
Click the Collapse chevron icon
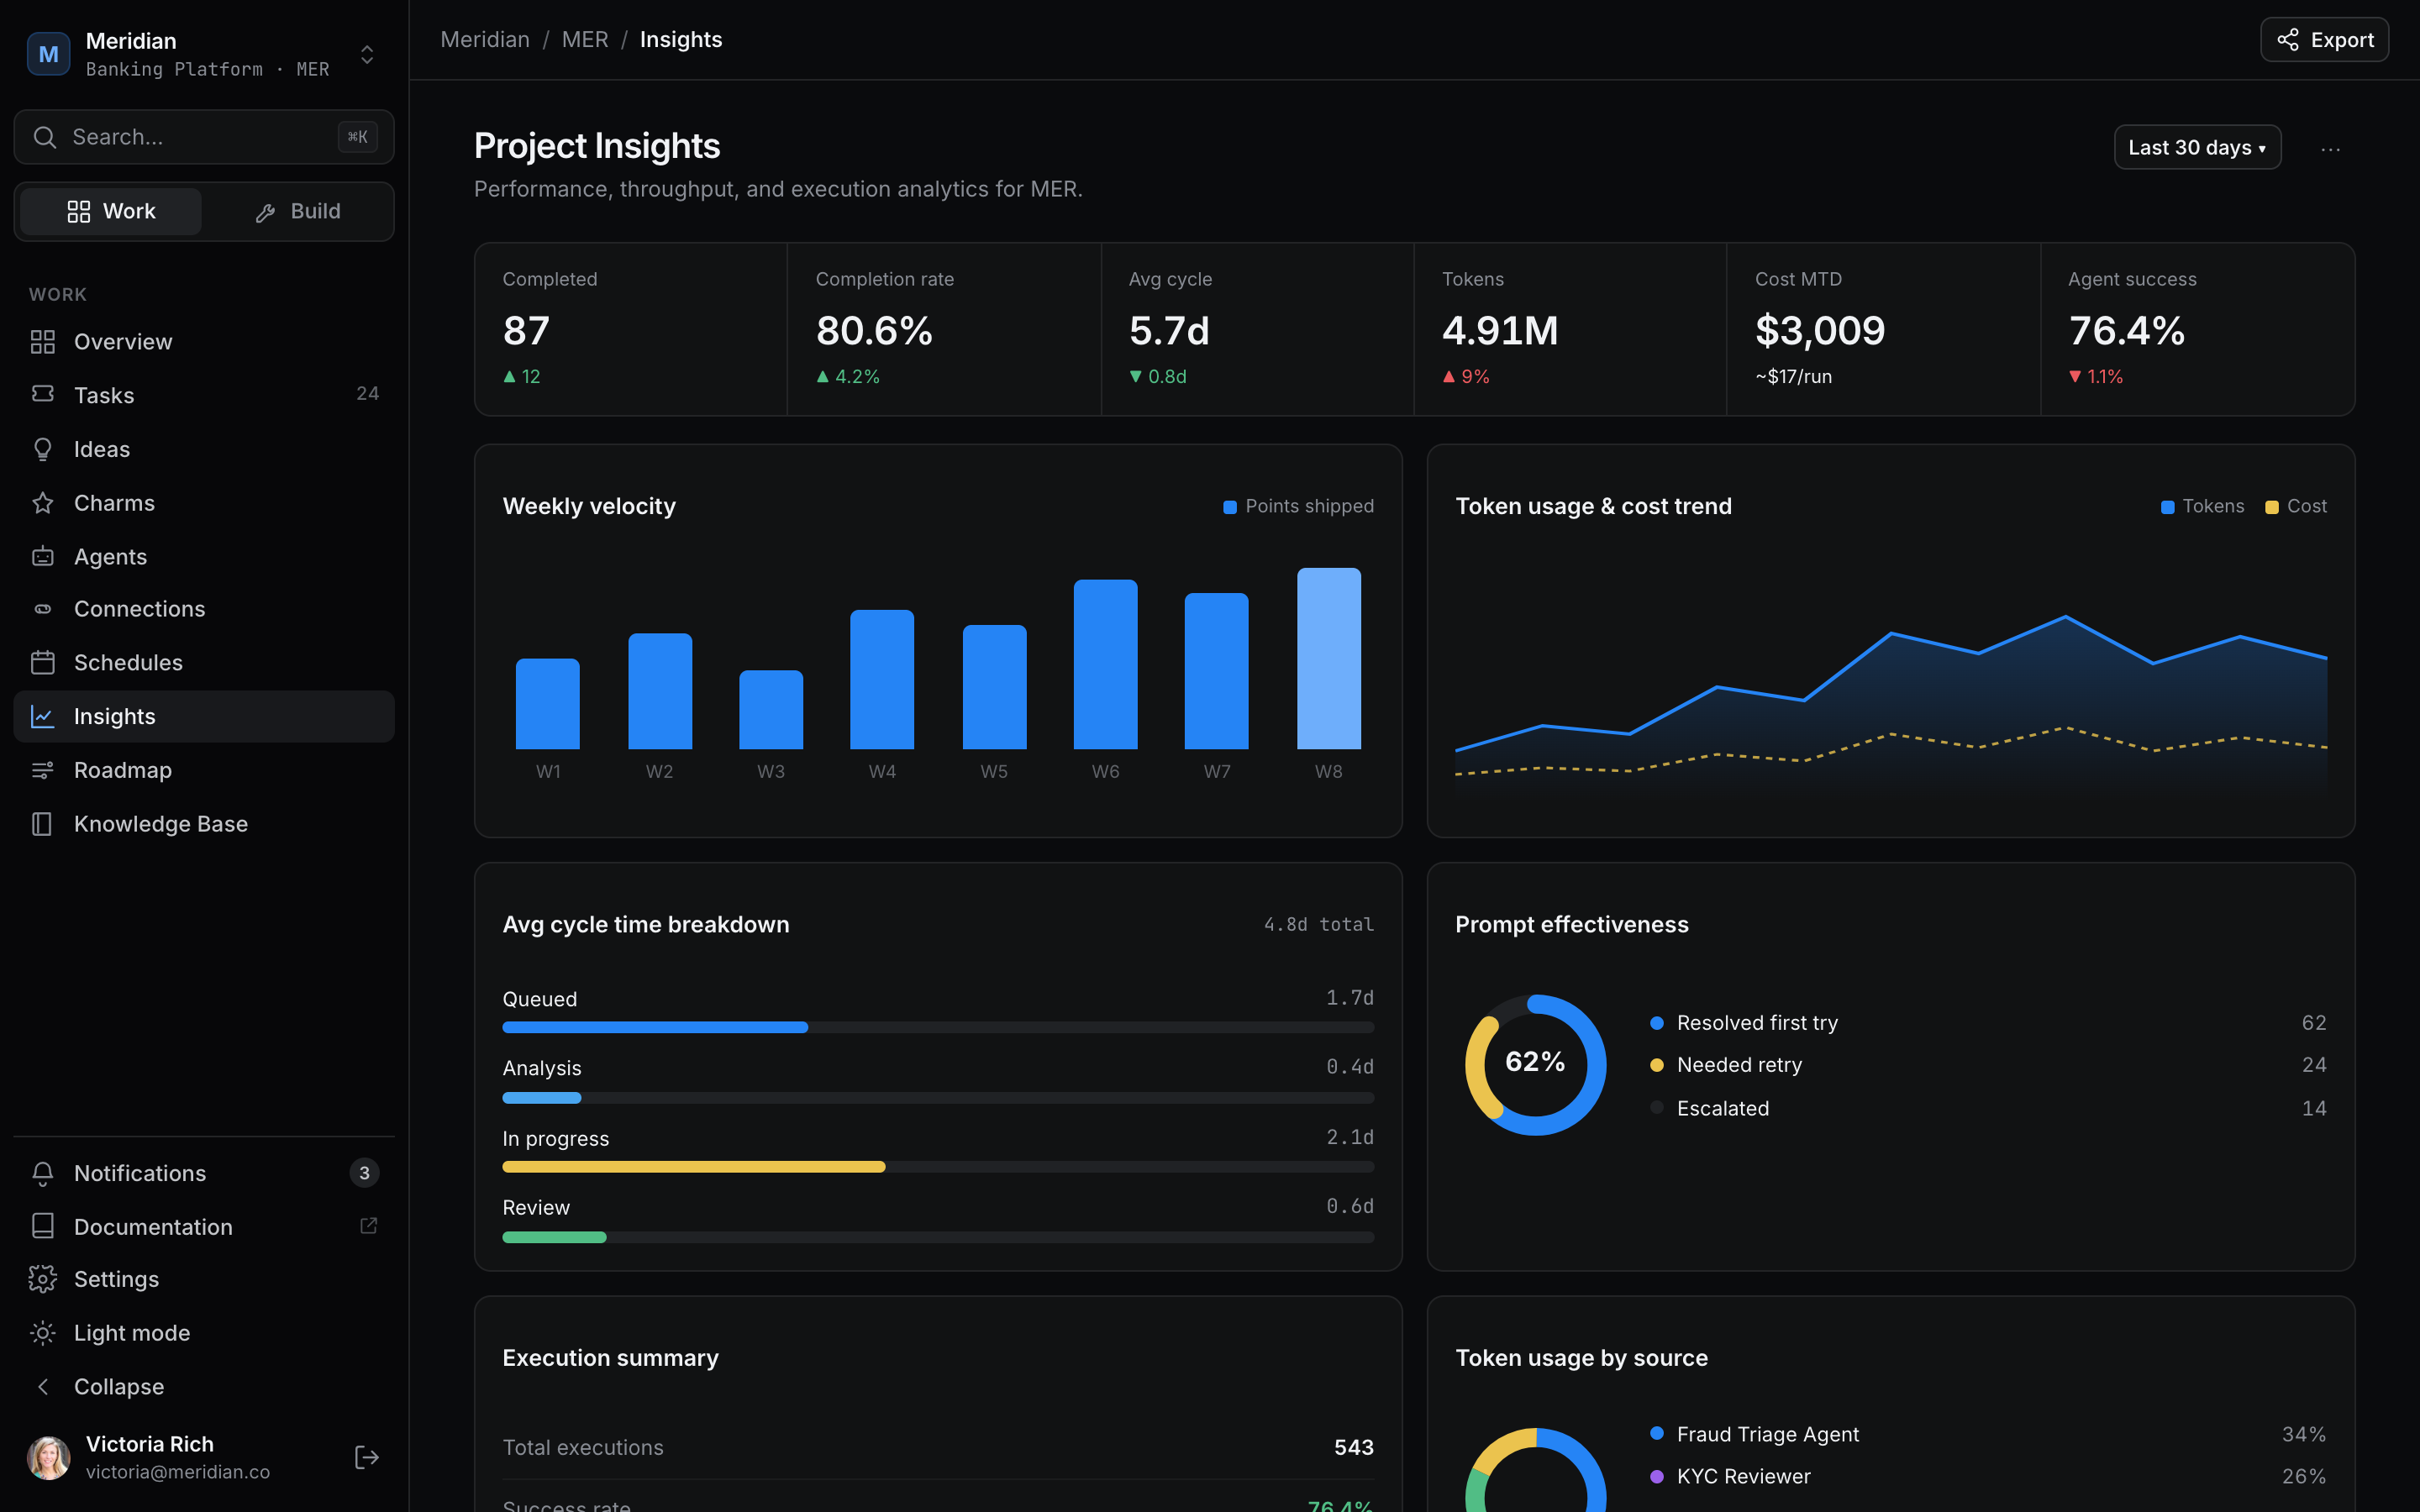(42, 1387)
